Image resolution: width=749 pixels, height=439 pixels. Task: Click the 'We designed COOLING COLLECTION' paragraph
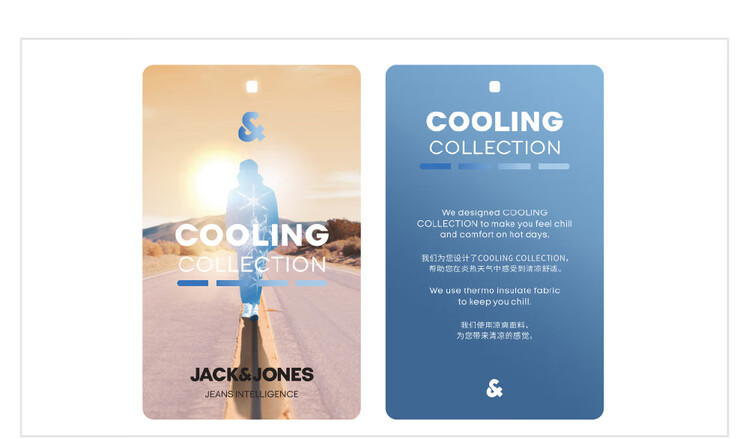point(494,224)
